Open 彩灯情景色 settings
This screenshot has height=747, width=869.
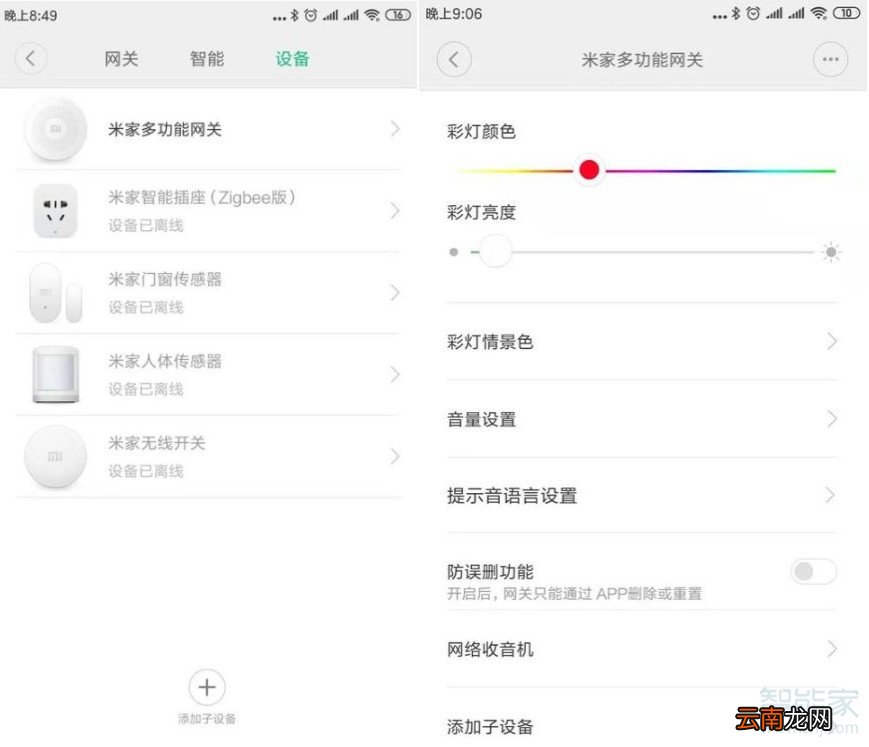[x=642, y=342]
